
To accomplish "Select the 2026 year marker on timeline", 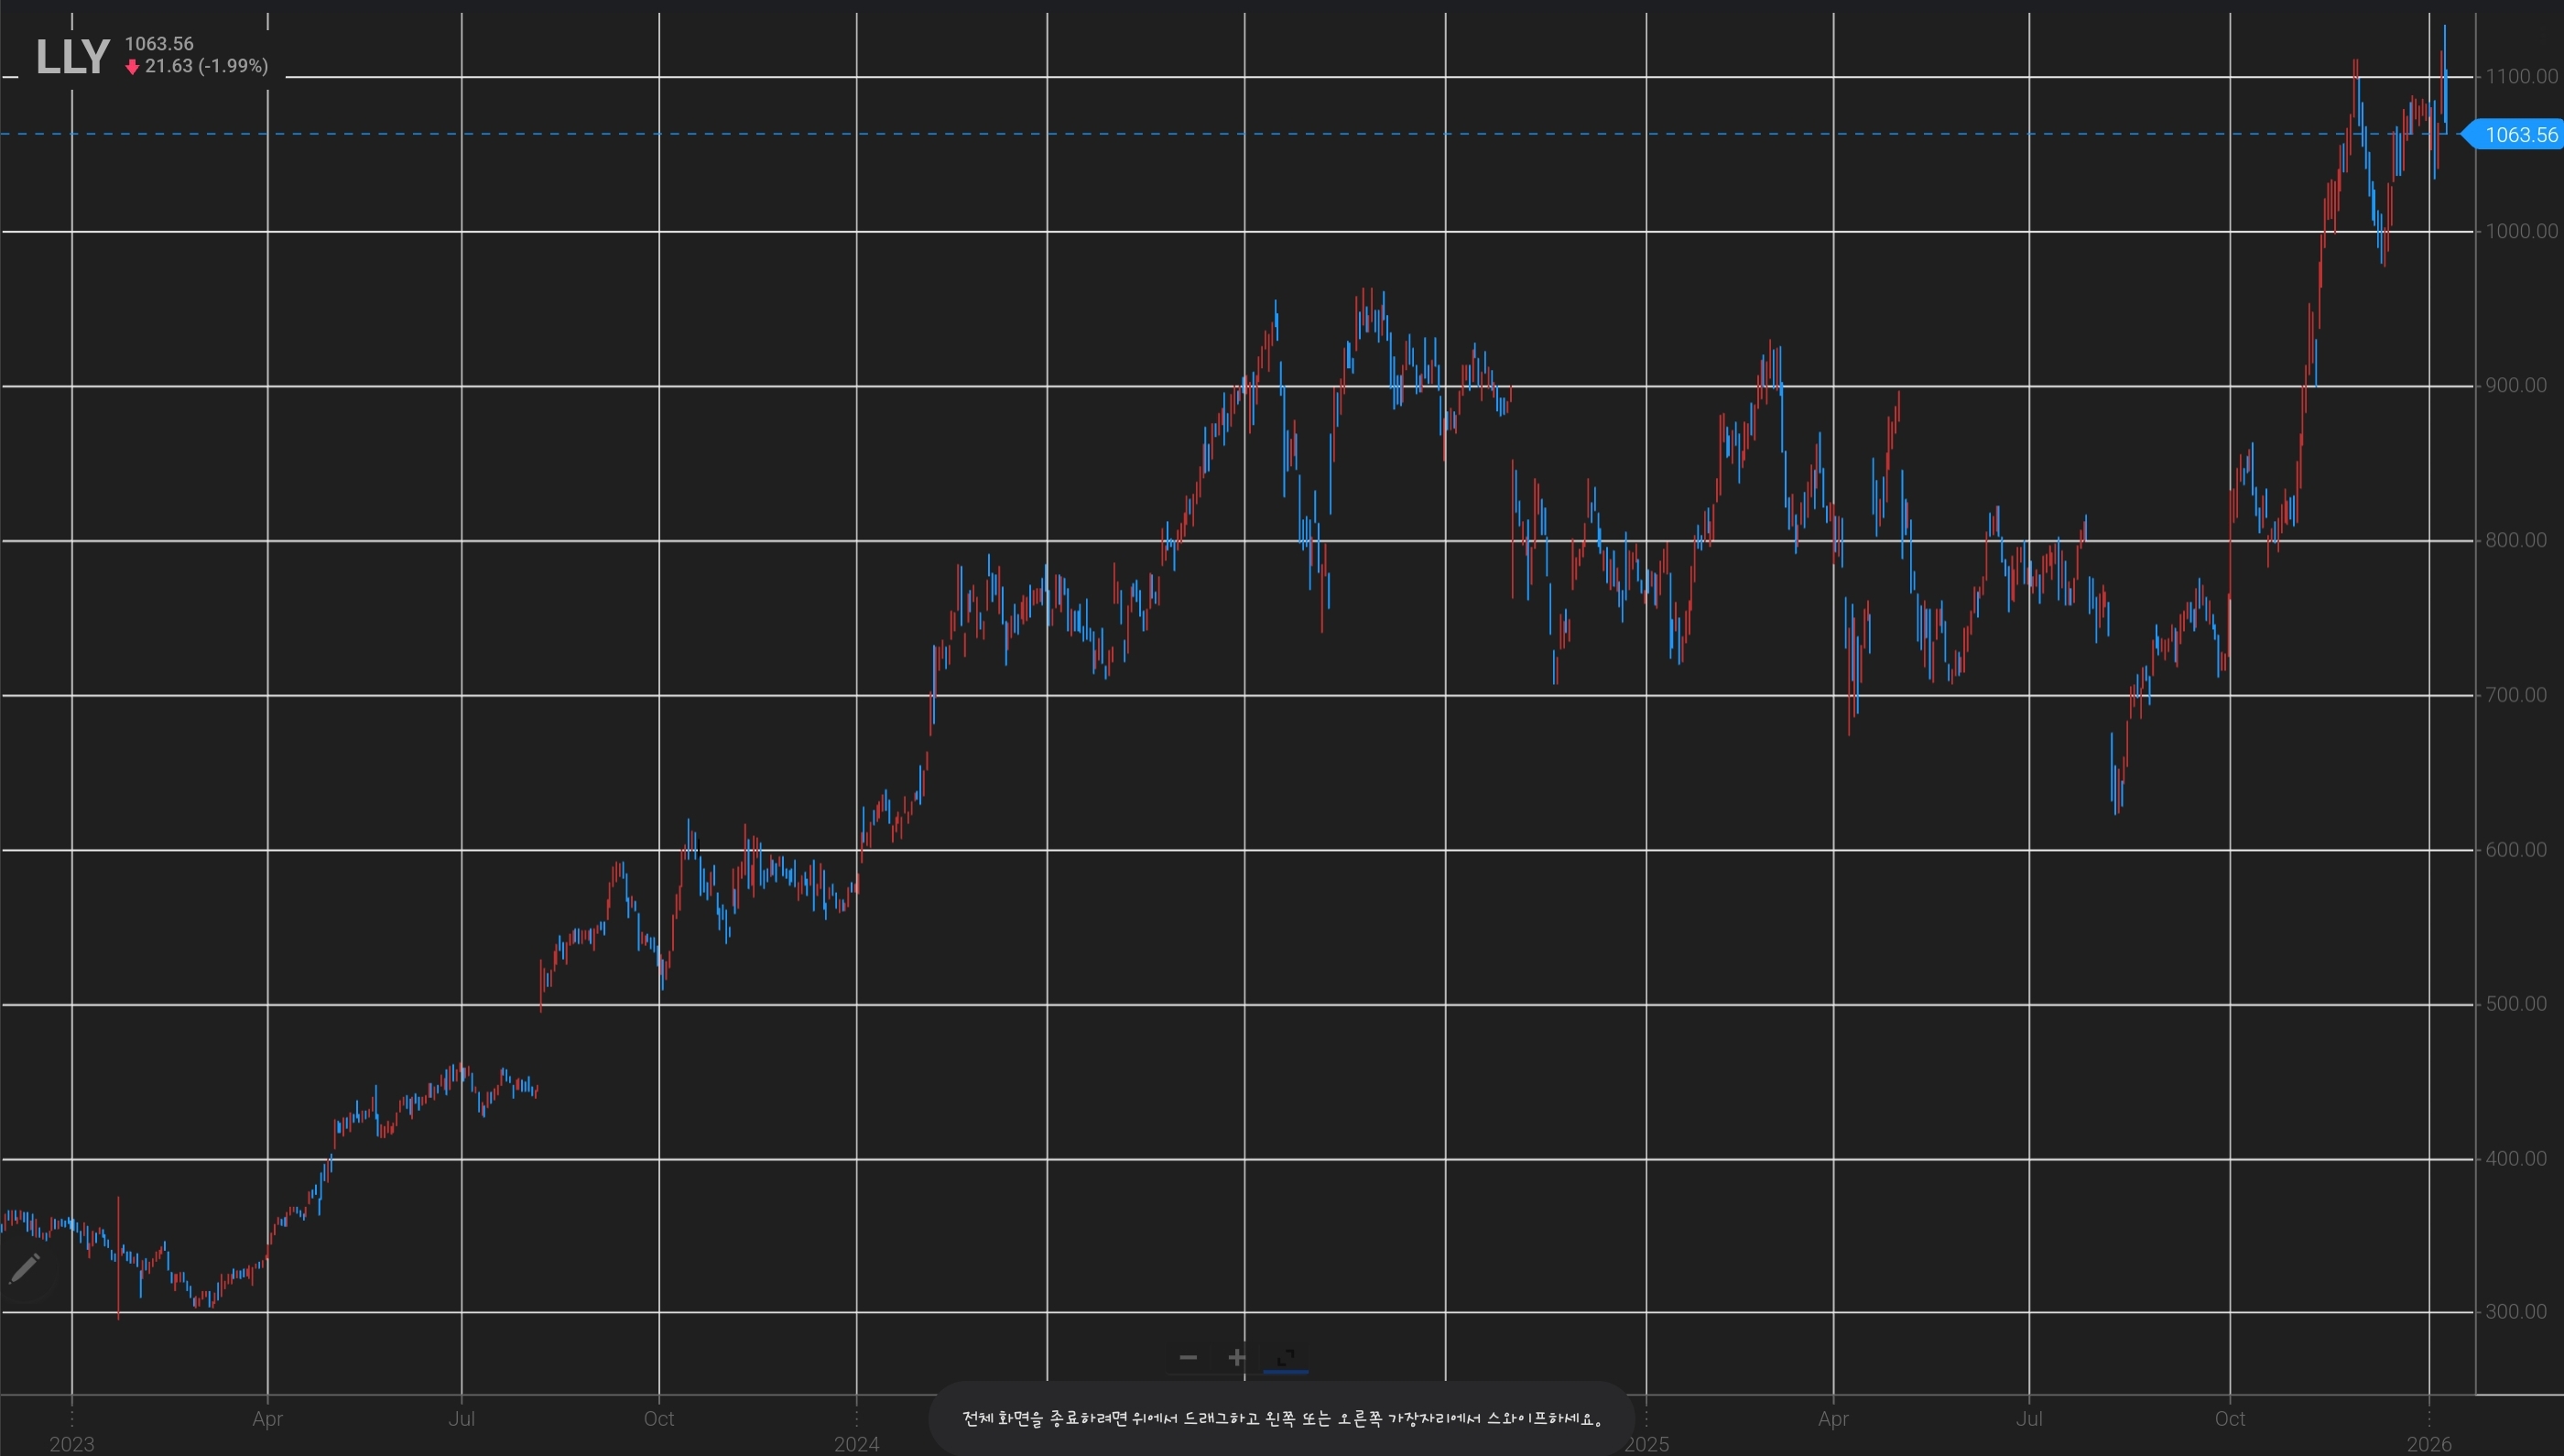I will click(x=2429, y=1443).
